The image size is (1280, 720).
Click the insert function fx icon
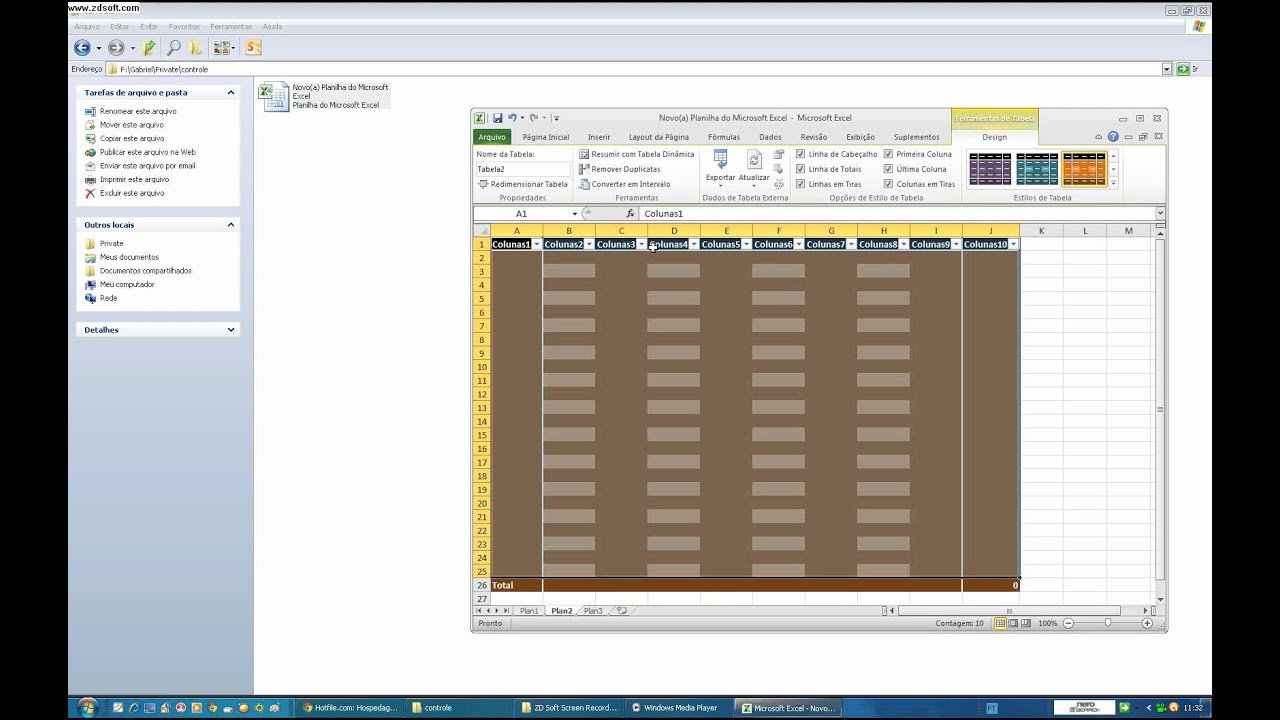pyautogui.click(x=630, y=213)
